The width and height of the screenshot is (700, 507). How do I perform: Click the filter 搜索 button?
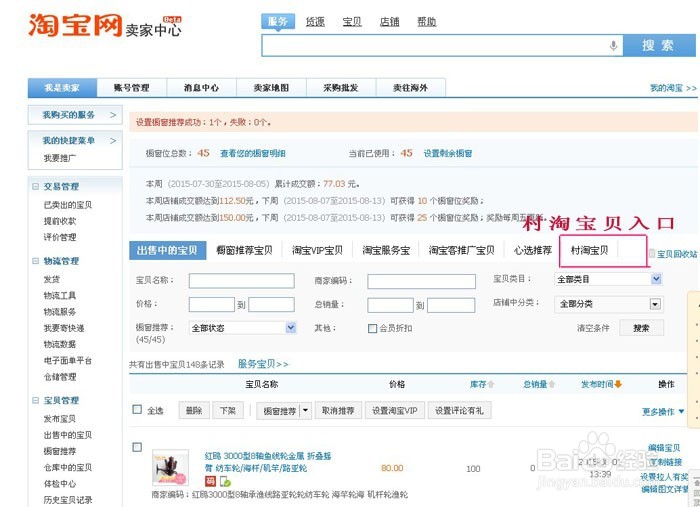pyautogui.click(x=642, y=328)
